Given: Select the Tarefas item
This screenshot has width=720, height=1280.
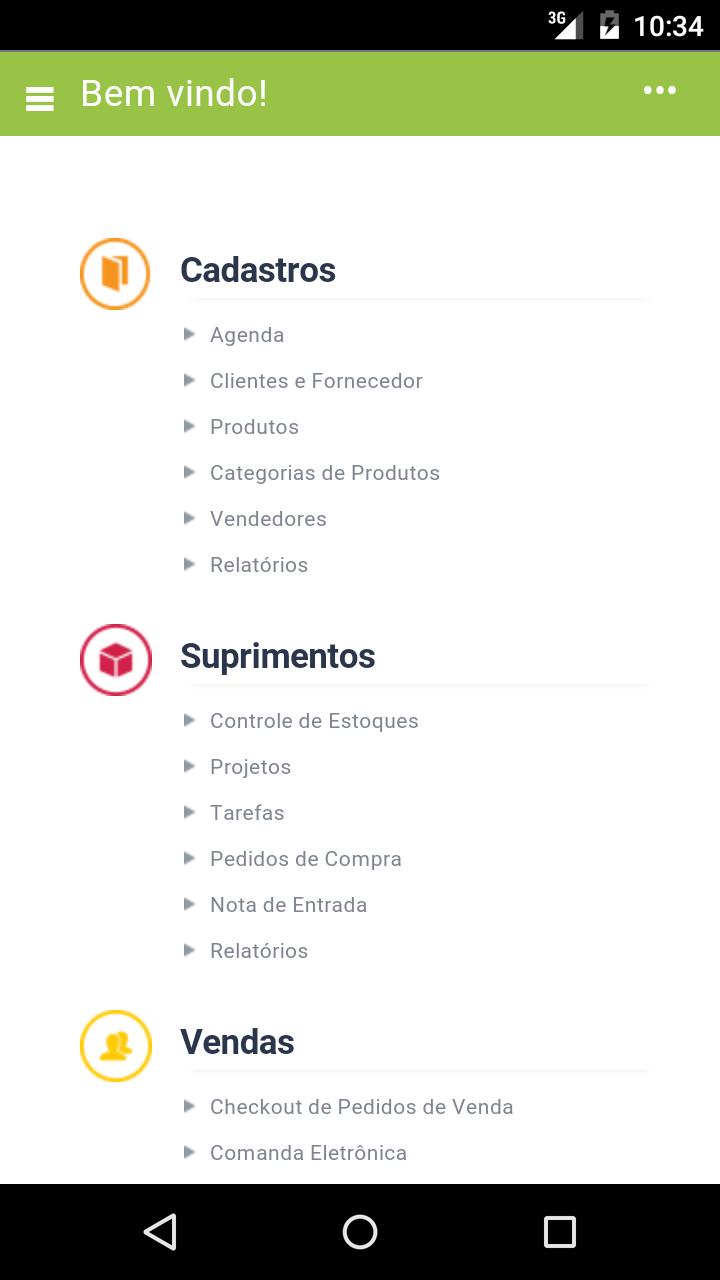Looking at the screenshot, I should tap(247, 813).
